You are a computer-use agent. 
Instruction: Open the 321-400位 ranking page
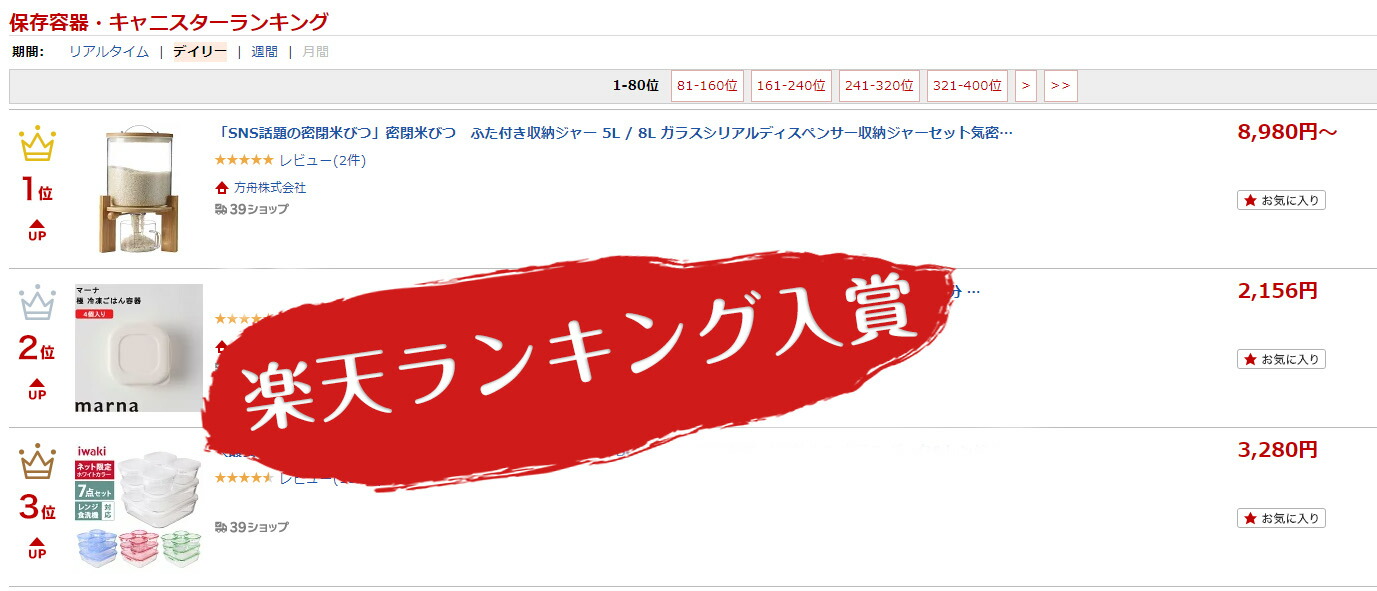point(967,86)
